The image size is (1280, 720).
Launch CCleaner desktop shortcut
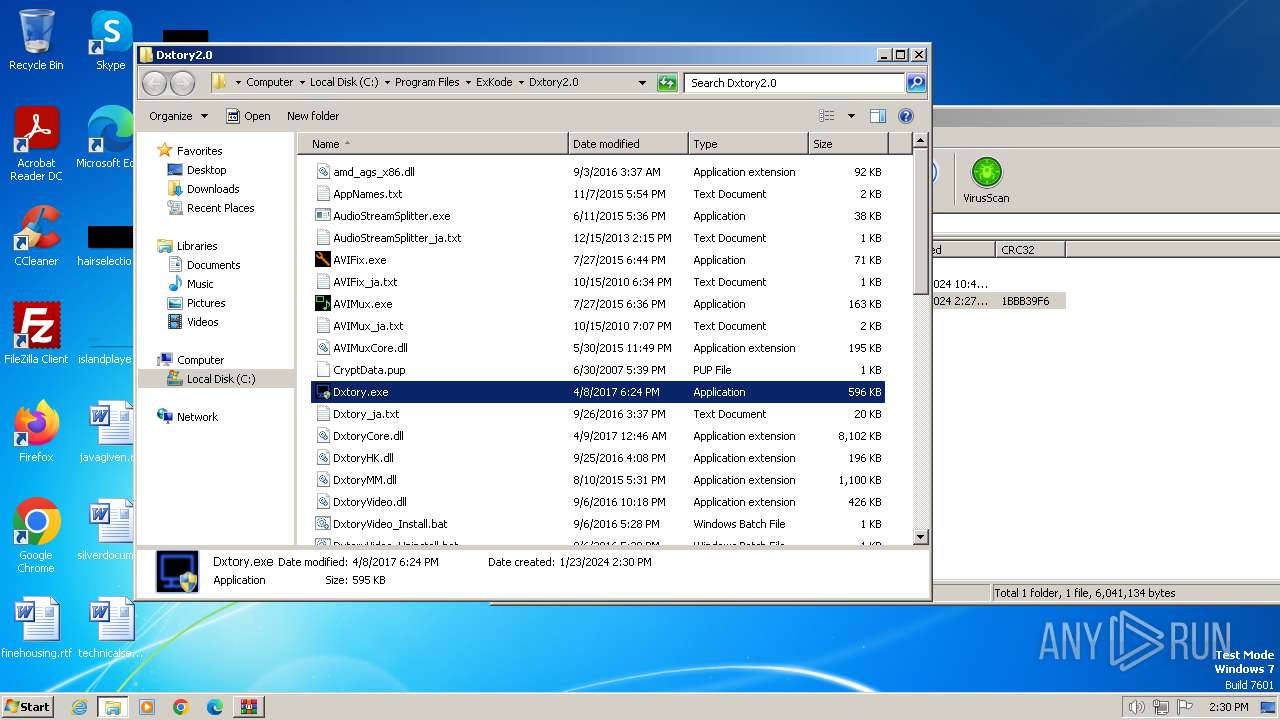[36, 236]
